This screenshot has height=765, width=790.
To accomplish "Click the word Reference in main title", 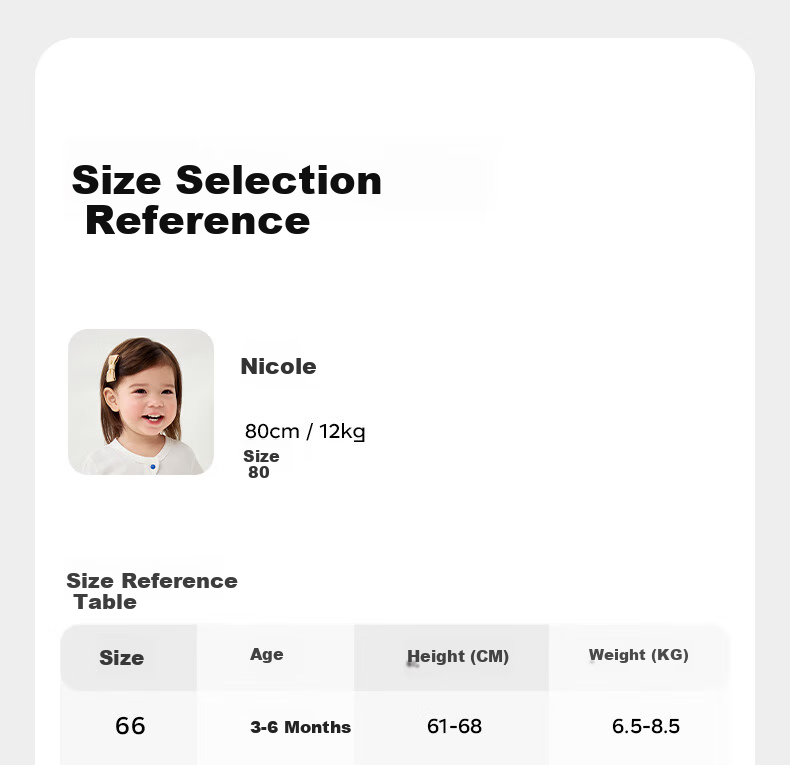I will click(x=198, y=221).
